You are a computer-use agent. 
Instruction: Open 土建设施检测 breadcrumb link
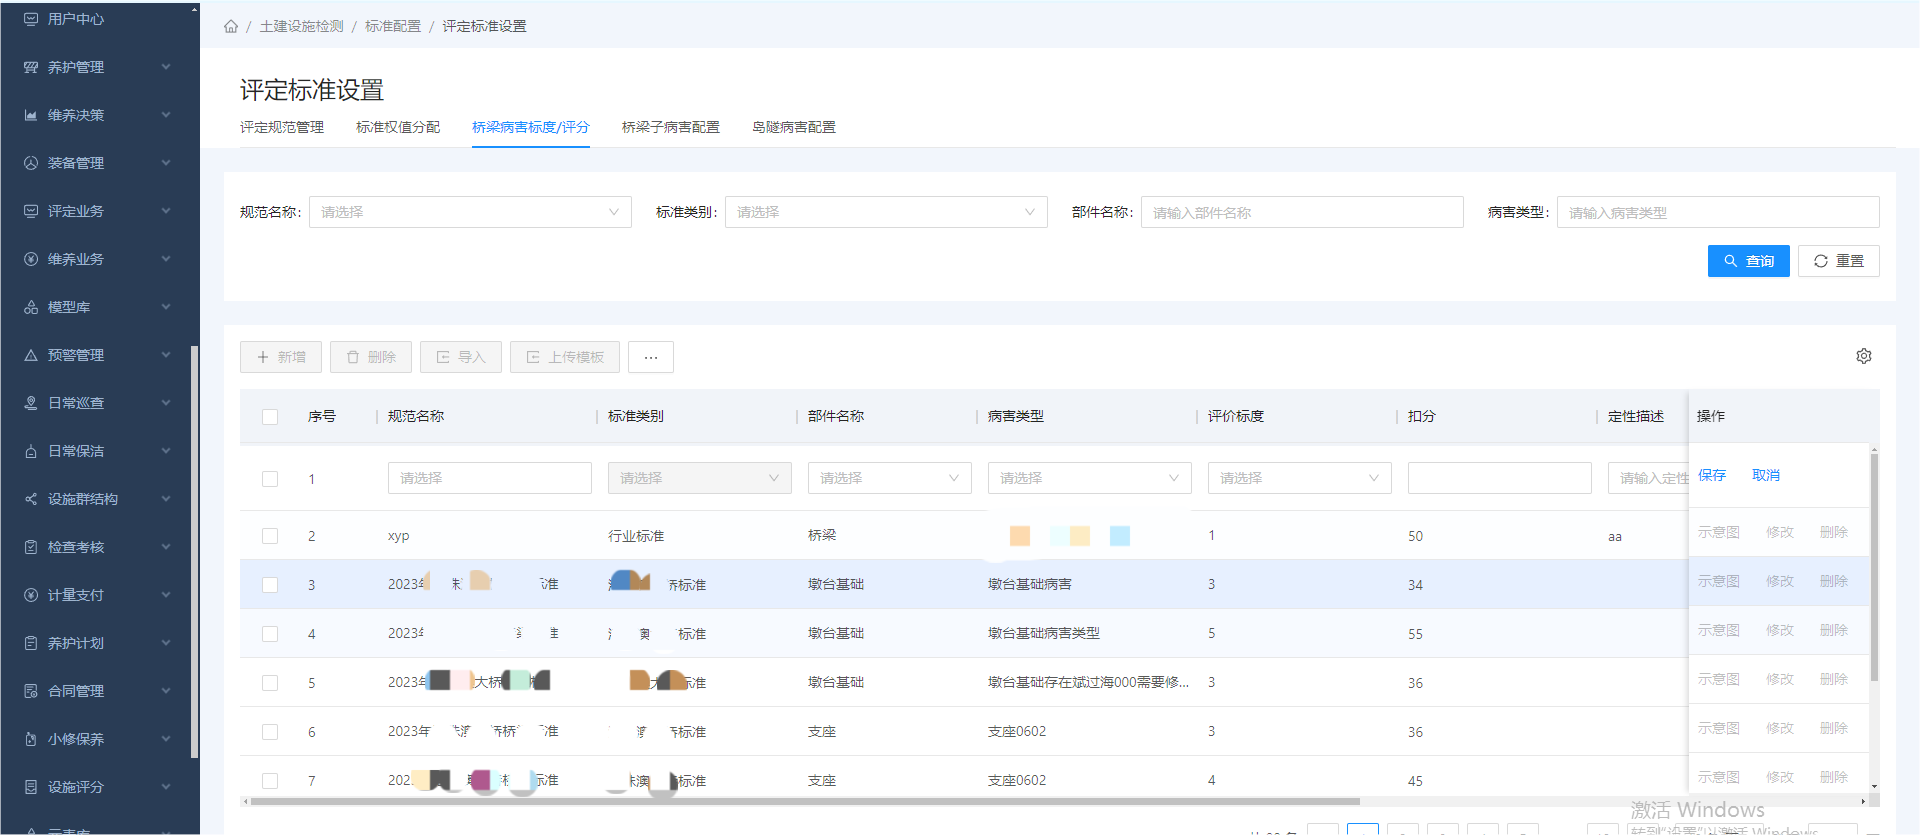tap(302, 27)
